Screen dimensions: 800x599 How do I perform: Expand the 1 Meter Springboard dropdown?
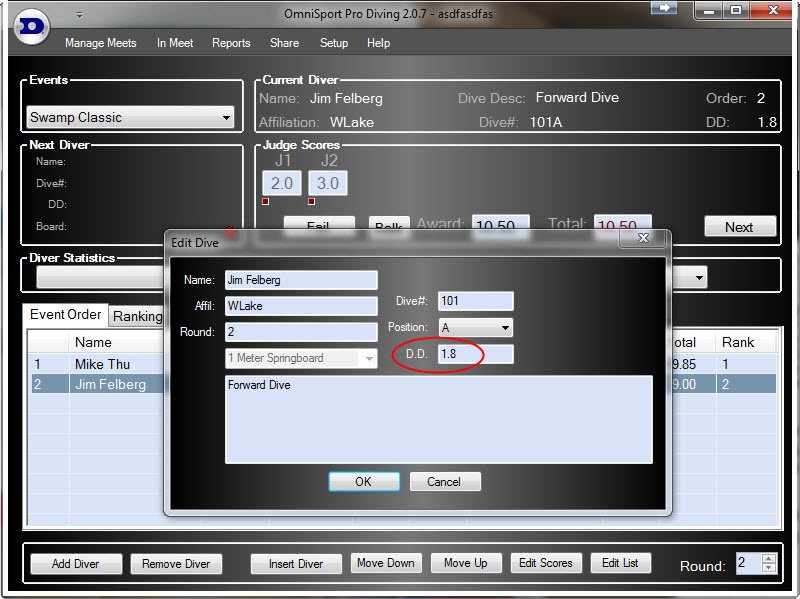(368, 358)
